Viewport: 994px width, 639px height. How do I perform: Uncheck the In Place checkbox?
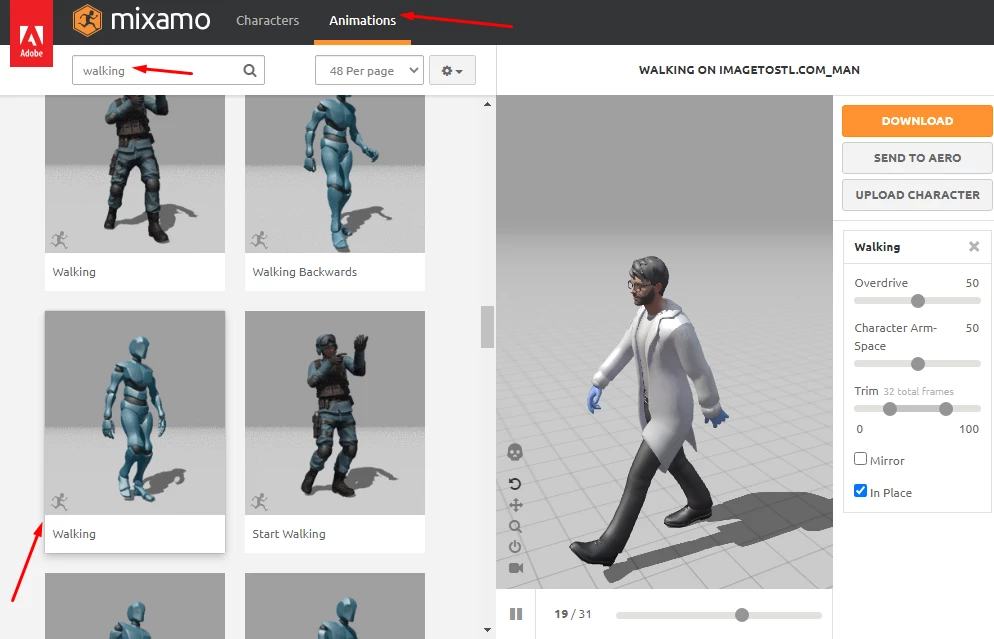860,491
